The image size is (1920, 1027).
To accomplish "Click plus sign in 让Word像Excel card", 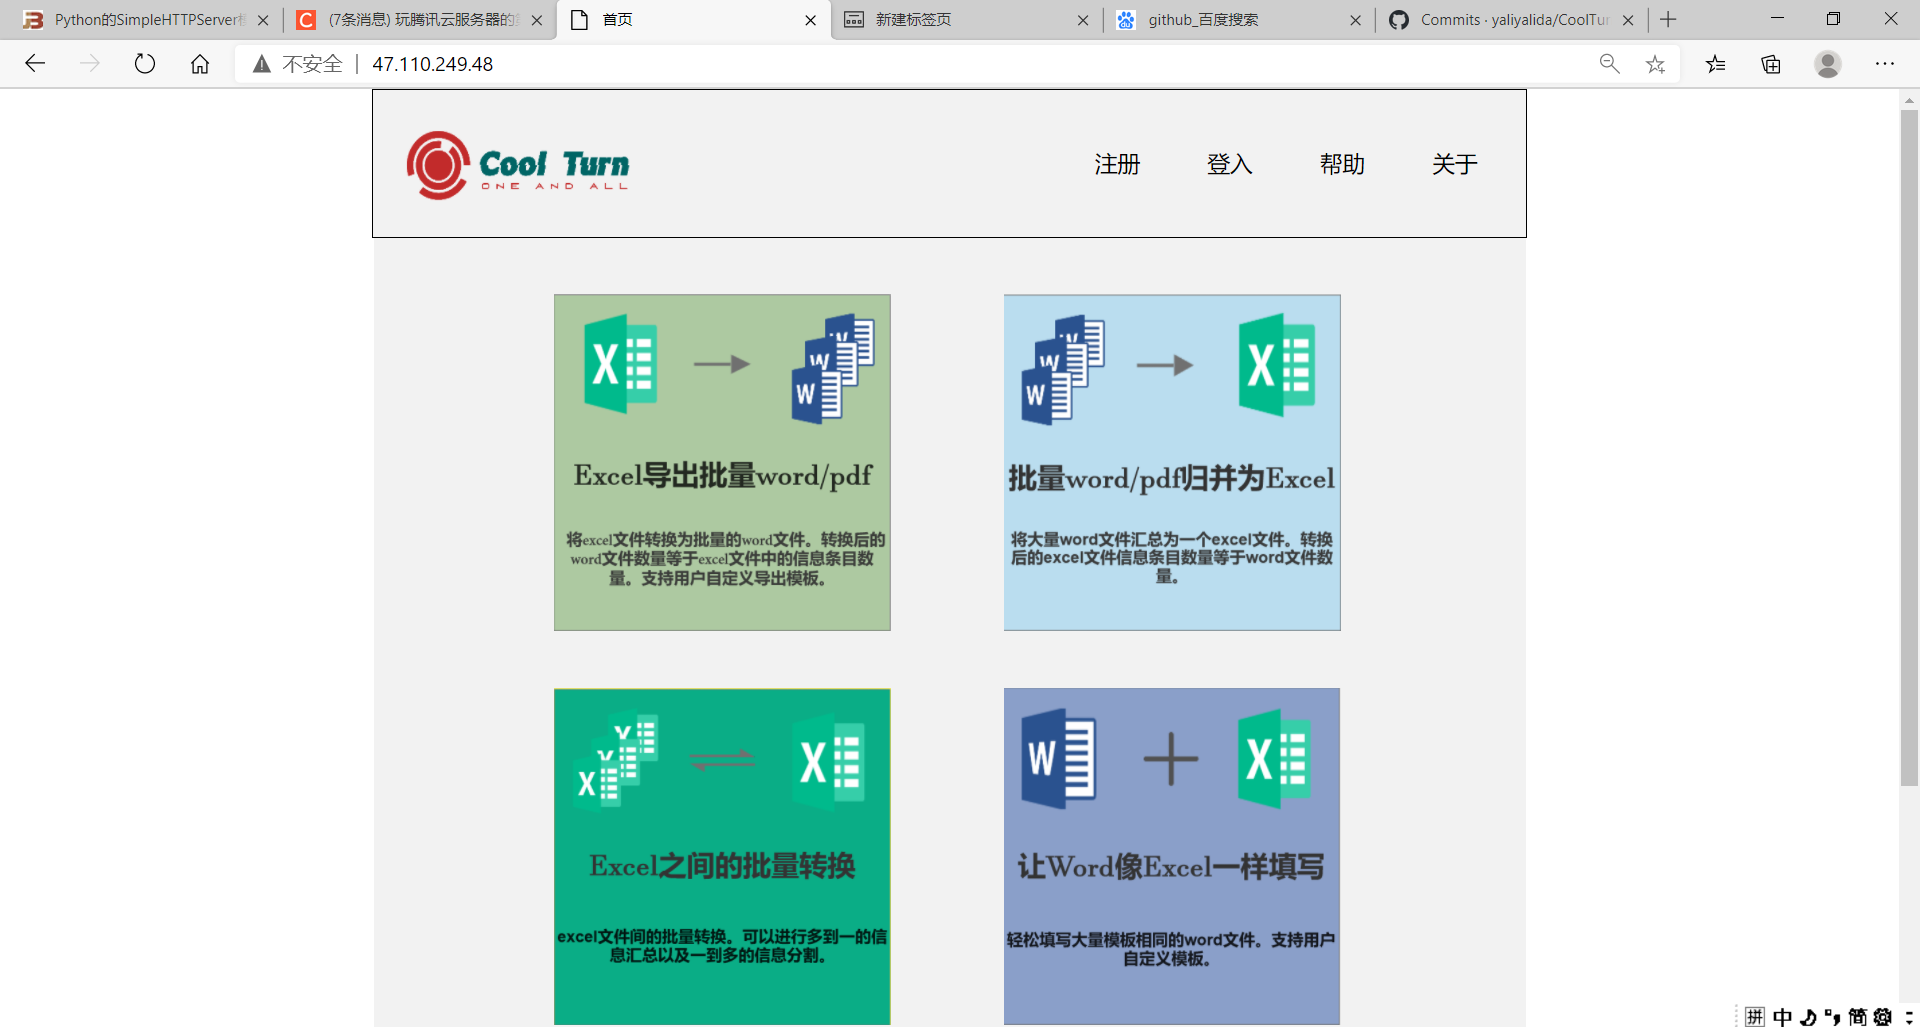I will (x=1171, y=758).
